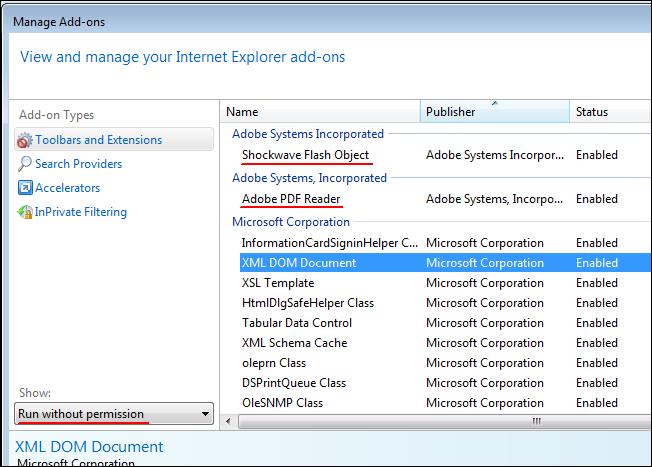Viewport: 652px width, 467px height.
Task: Sort list by Status column header
Action: click(610, 111)
